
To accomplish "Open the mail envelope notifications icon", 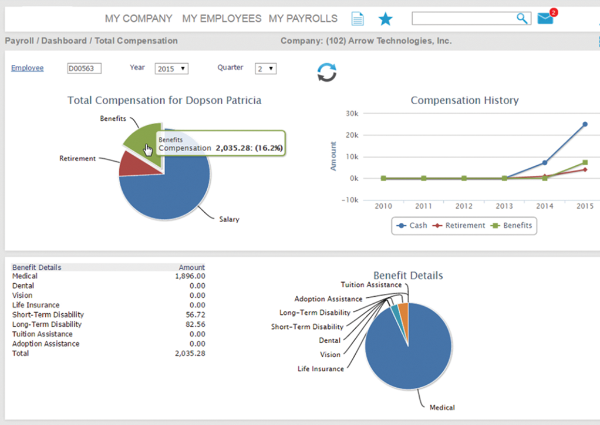I will coord(545,18).
